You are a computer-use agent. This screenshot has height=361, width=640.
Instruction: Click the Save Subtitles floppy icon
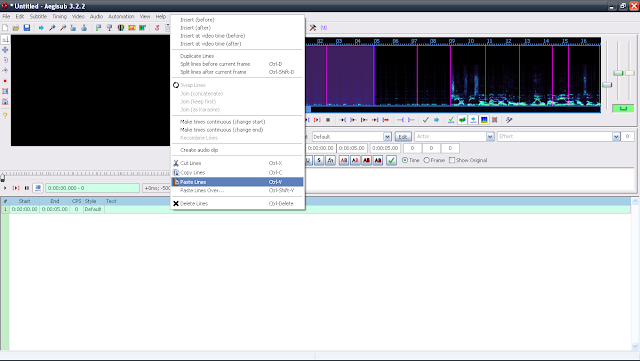(27, 28)
